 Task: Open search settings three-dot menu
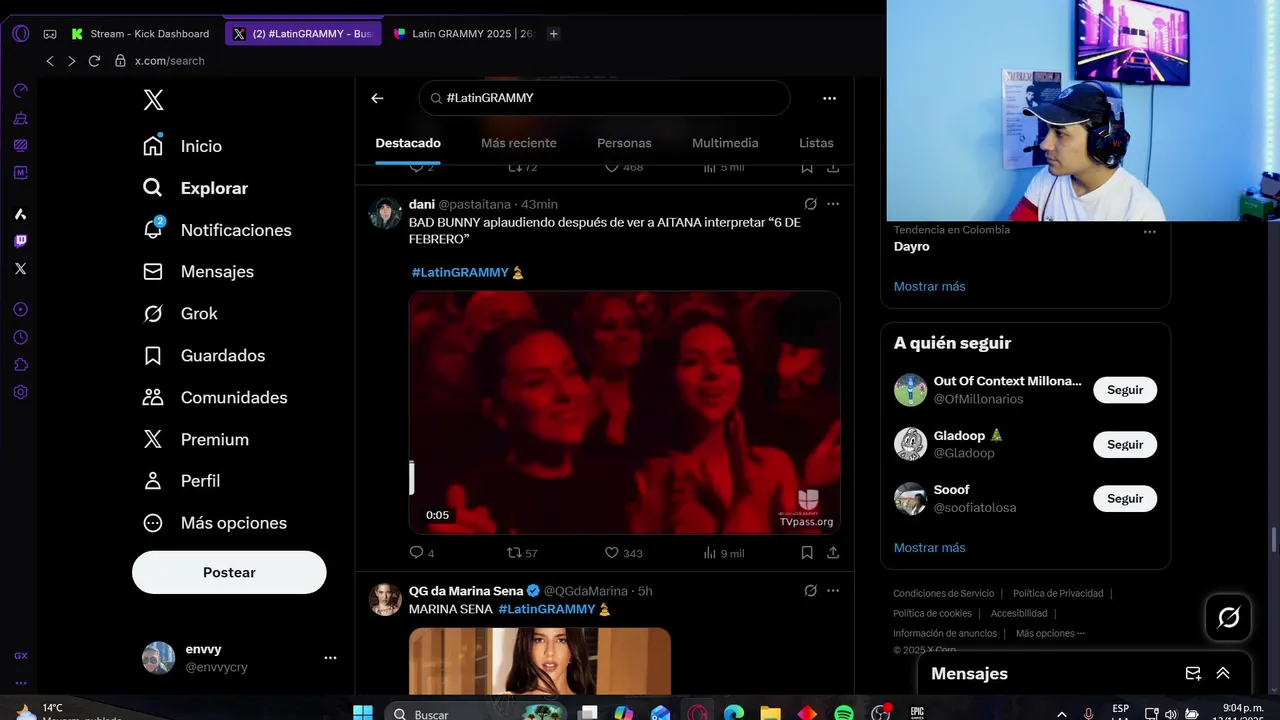tap(829, 98)
